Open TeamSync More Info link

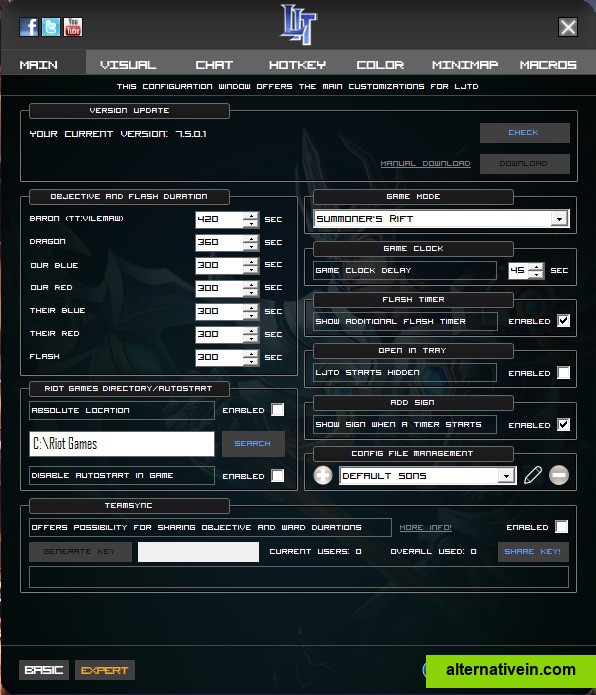(425, 527)
